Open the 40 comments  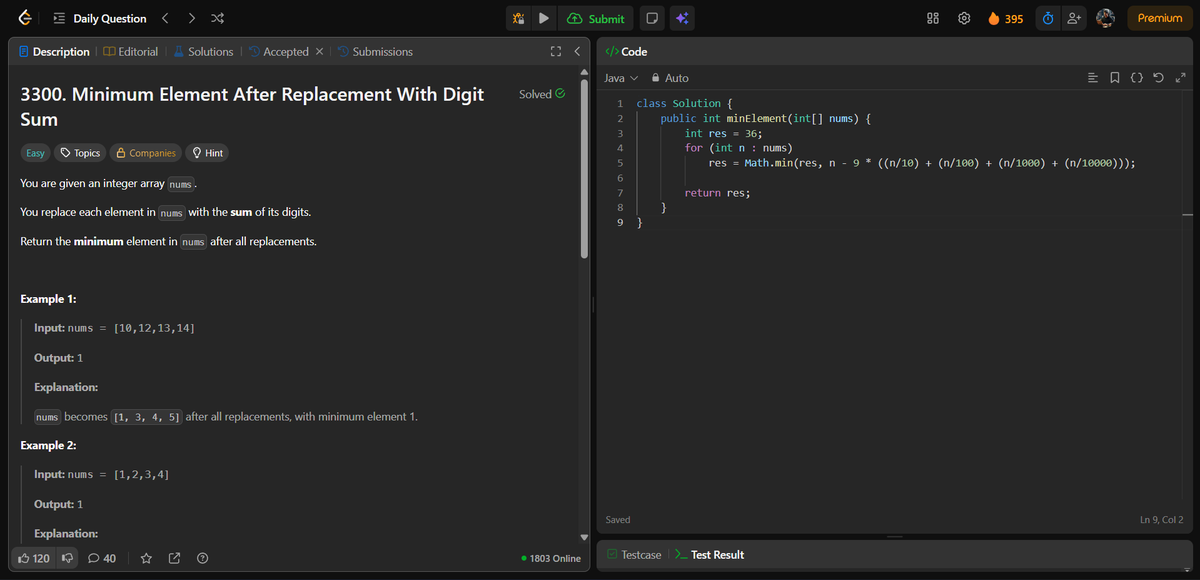click(102, 558)
